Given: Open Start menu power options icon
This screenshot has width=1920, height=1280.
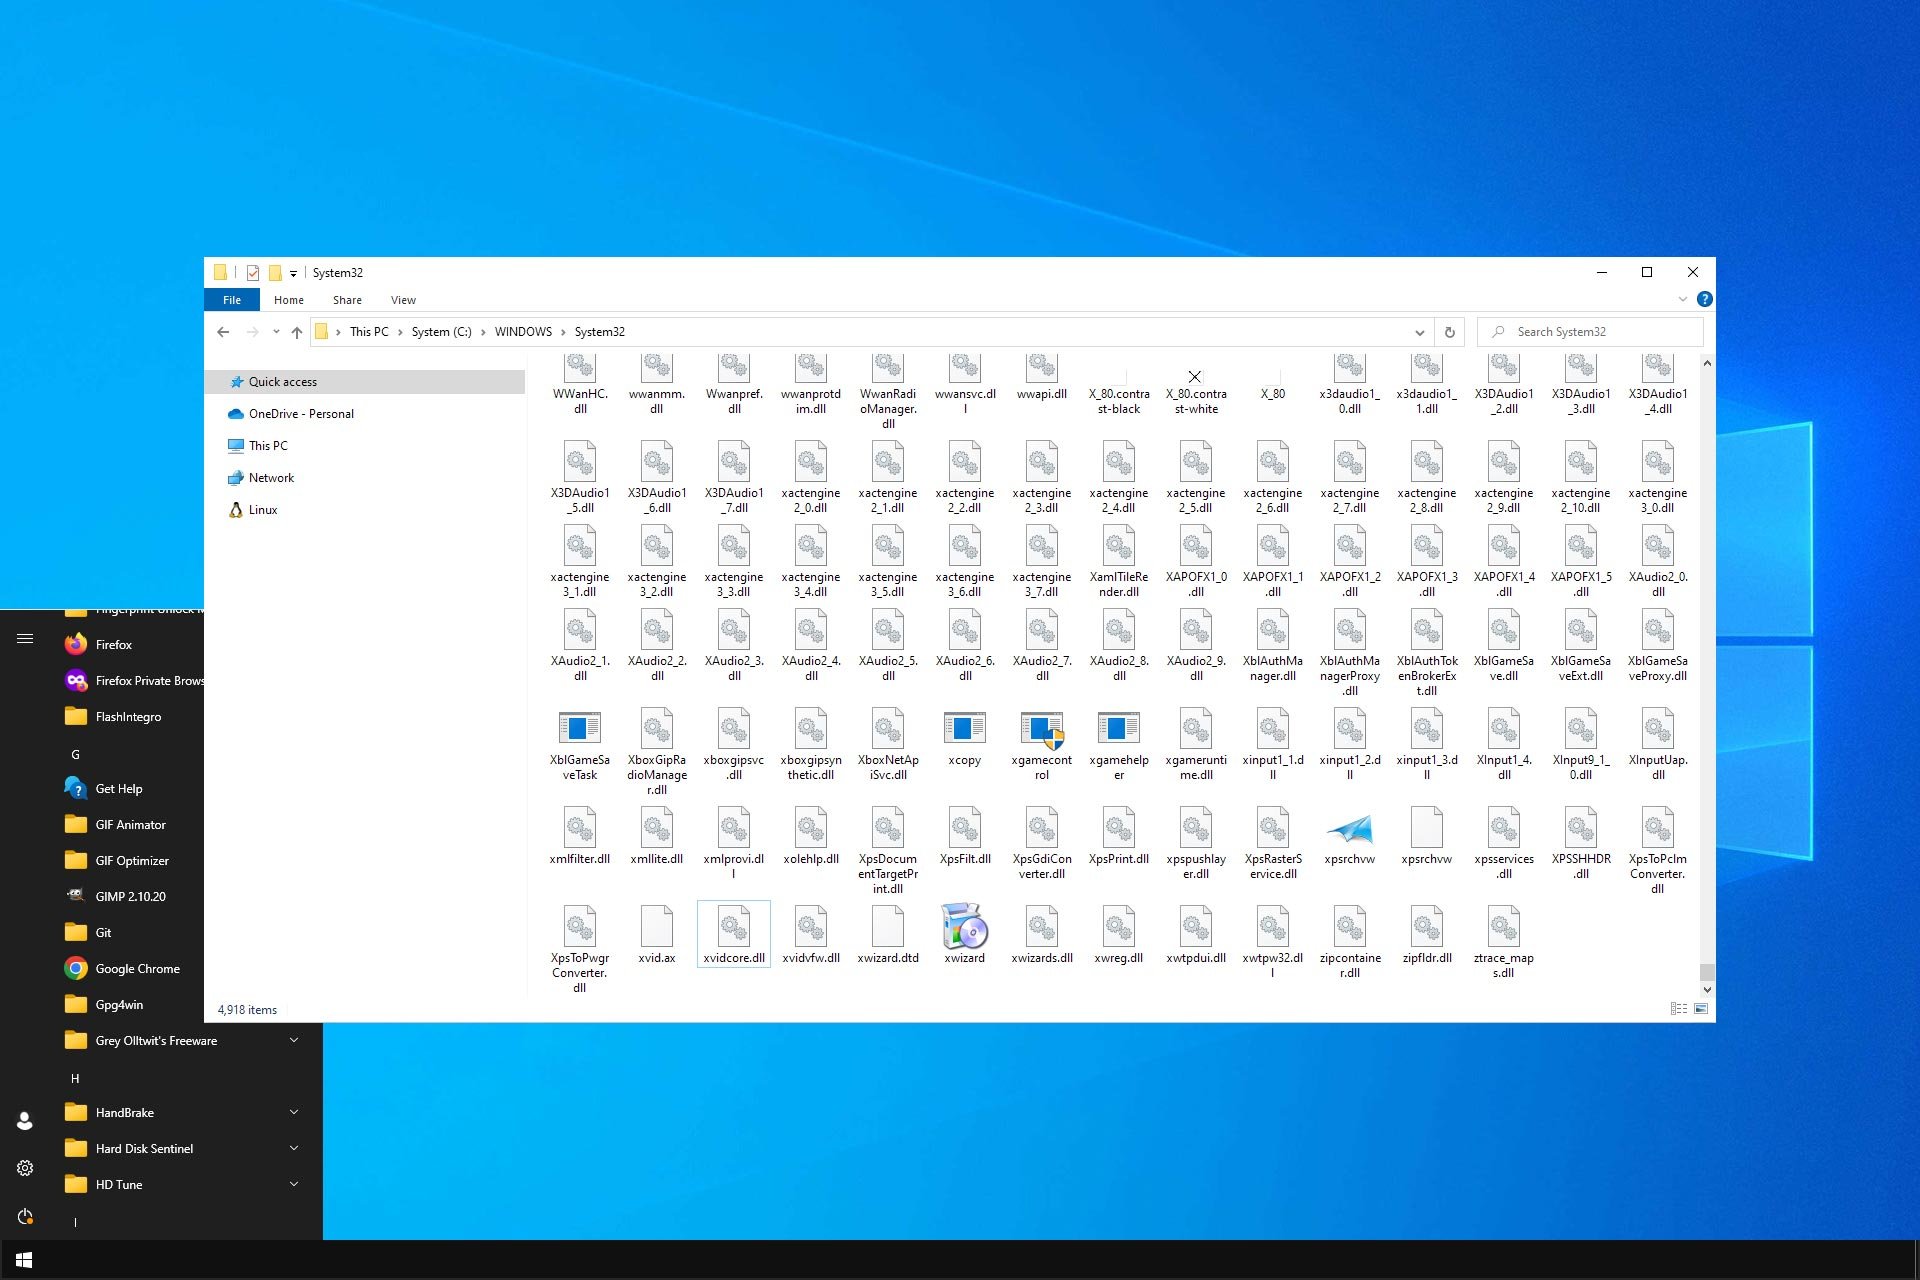Looking at the screenshot, I should [x=25, y=1216].
